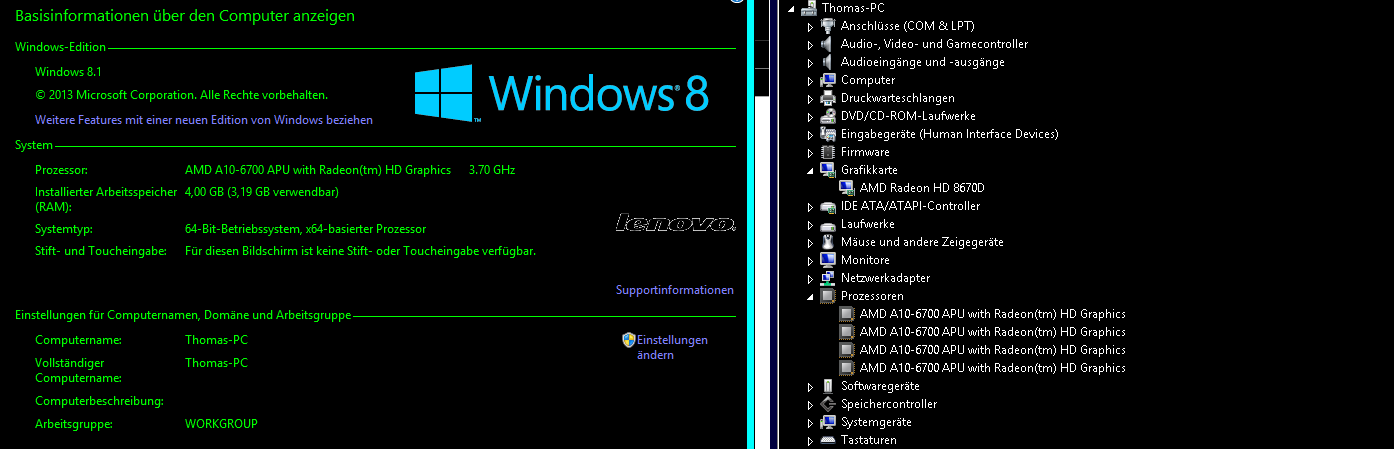Click the Thomas-PC root computer icon
Screen dimensions: 1394x449
tap(808, 8)
